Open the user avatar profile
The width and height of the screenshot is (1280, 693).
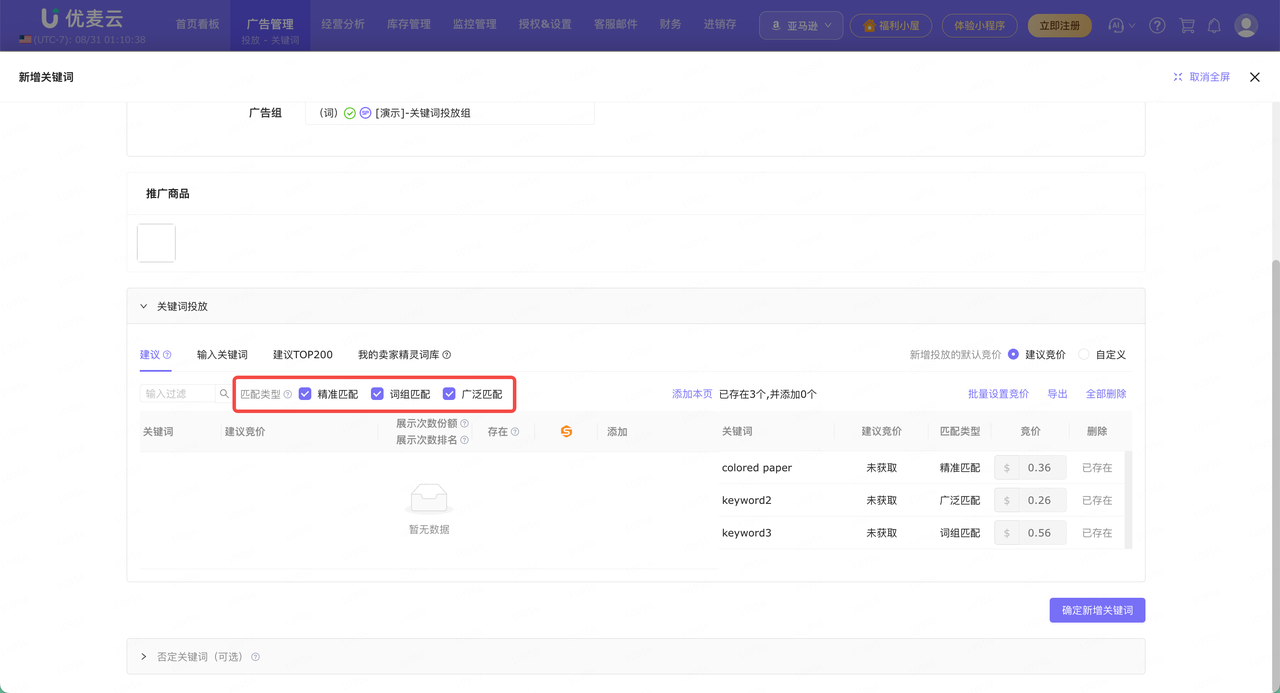coord(1246,26)
